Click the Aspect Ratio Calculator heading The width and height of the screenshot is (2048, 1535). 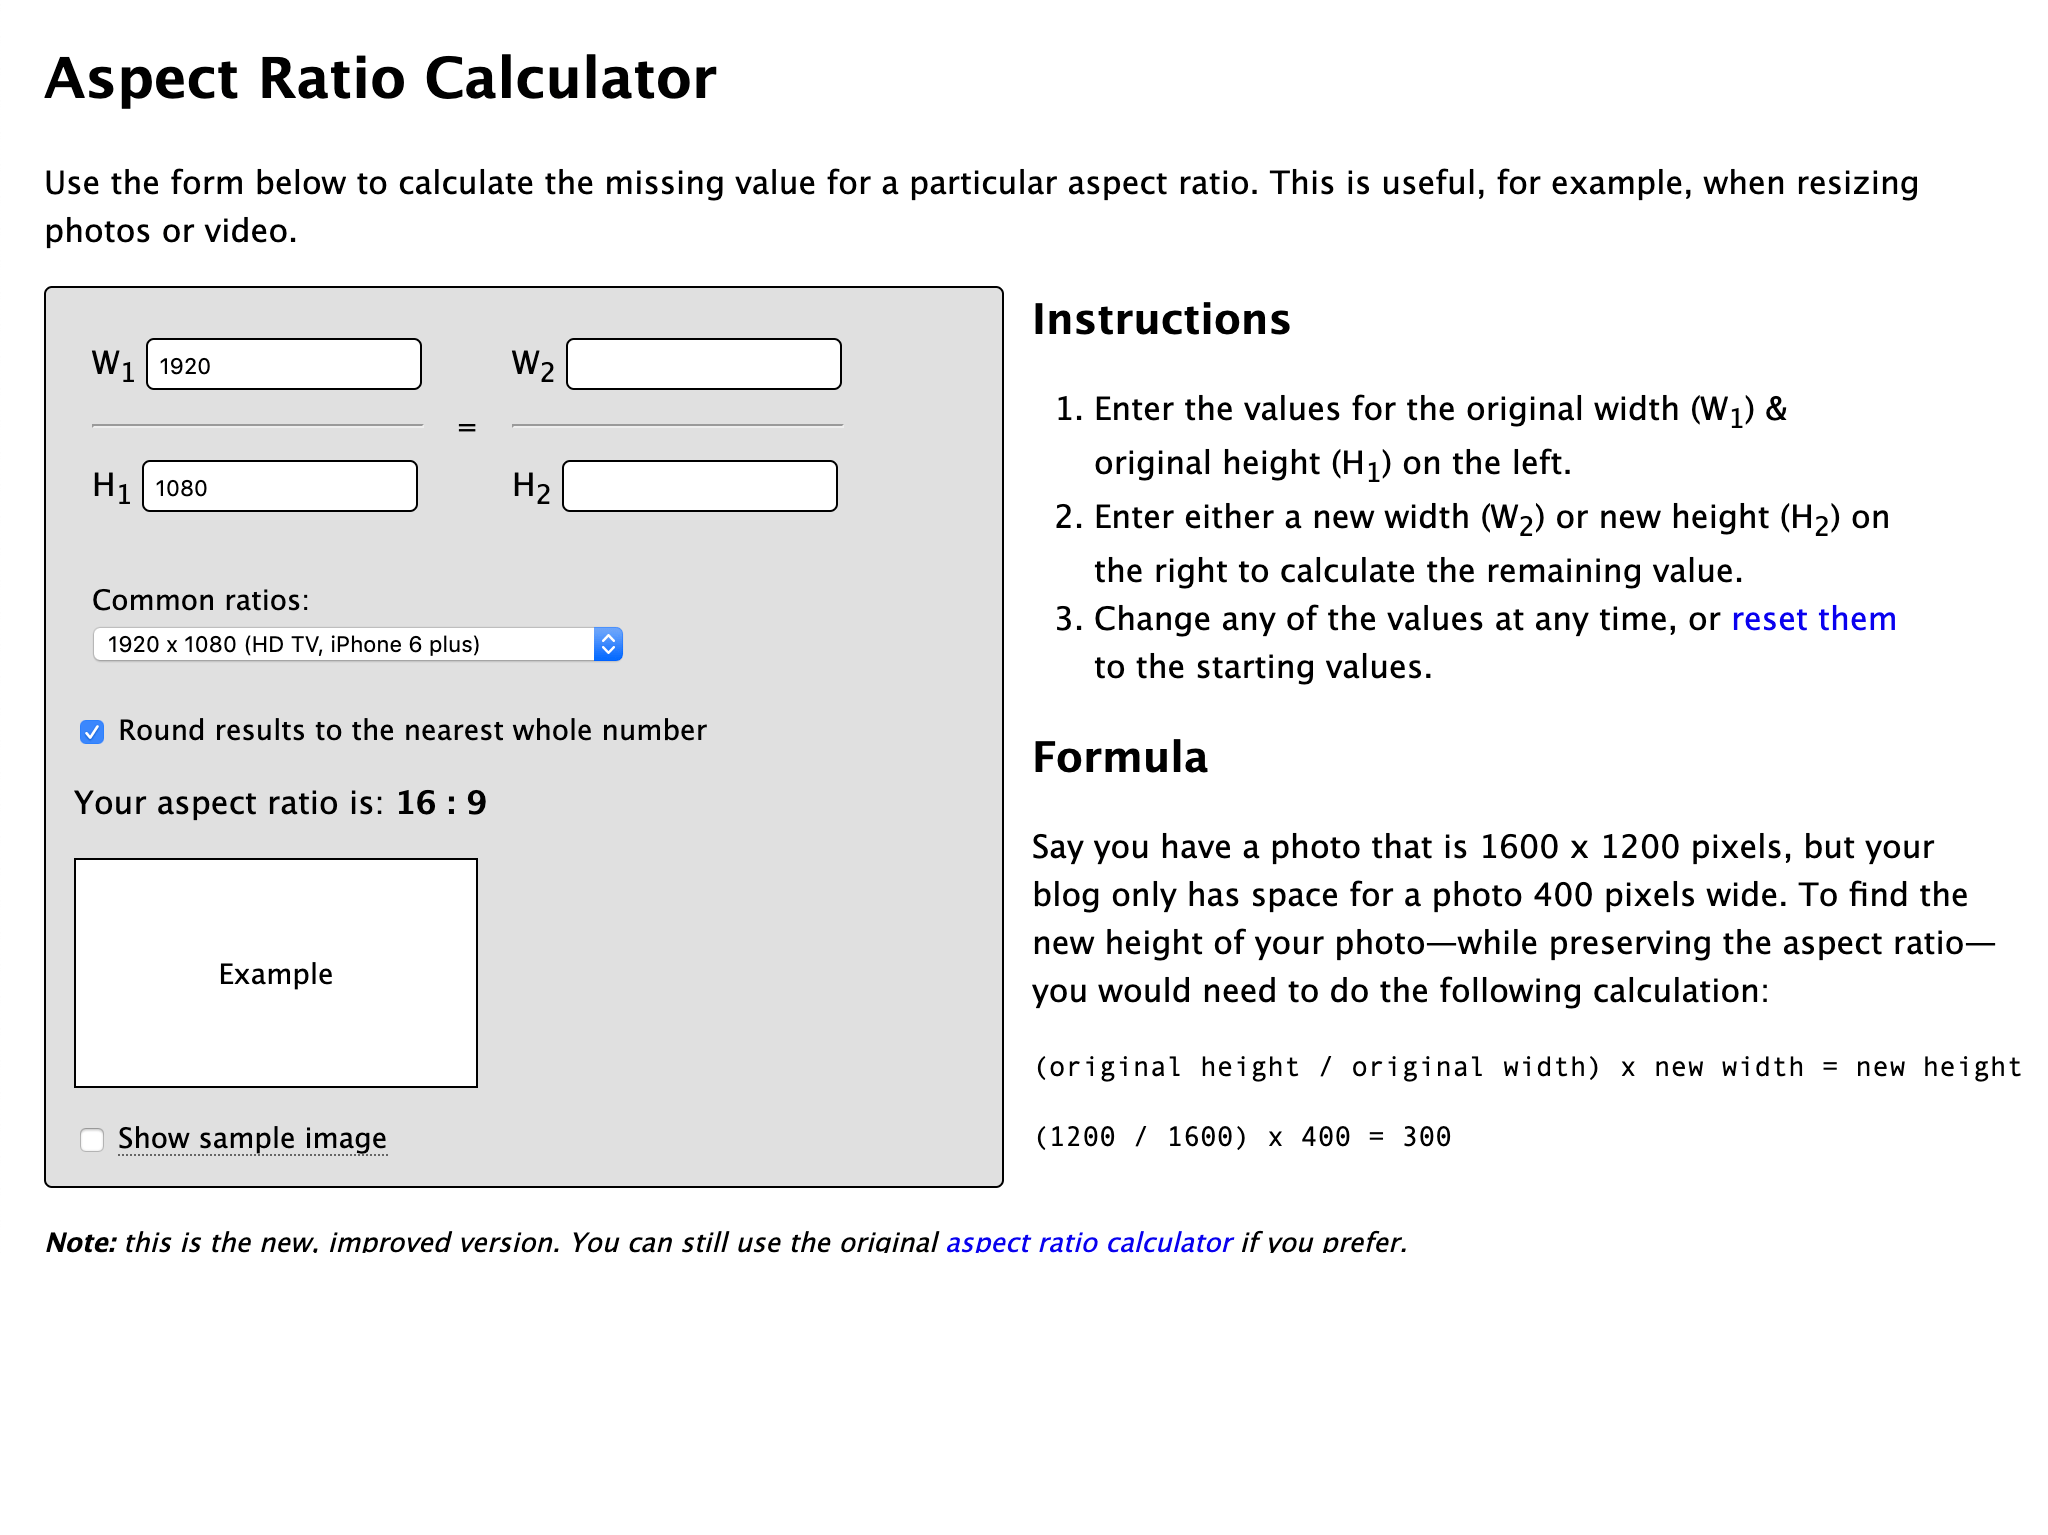[x=381, y=78]
